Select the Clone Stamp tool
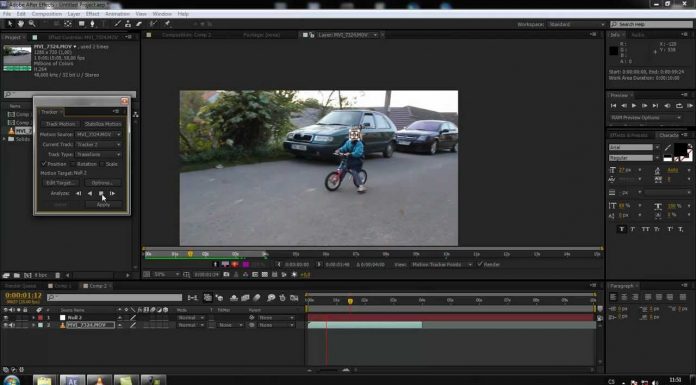 128,24
